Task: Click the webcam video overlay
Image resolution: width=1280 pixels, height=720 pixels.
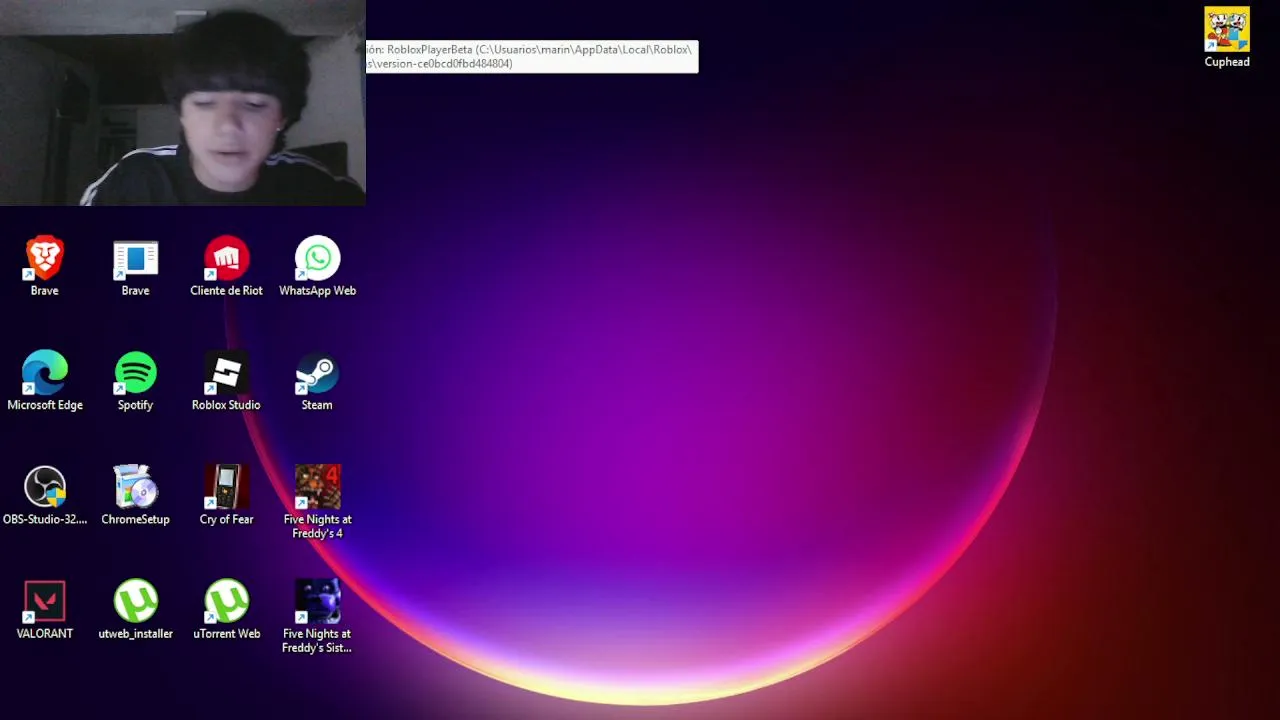Action: 183,103
